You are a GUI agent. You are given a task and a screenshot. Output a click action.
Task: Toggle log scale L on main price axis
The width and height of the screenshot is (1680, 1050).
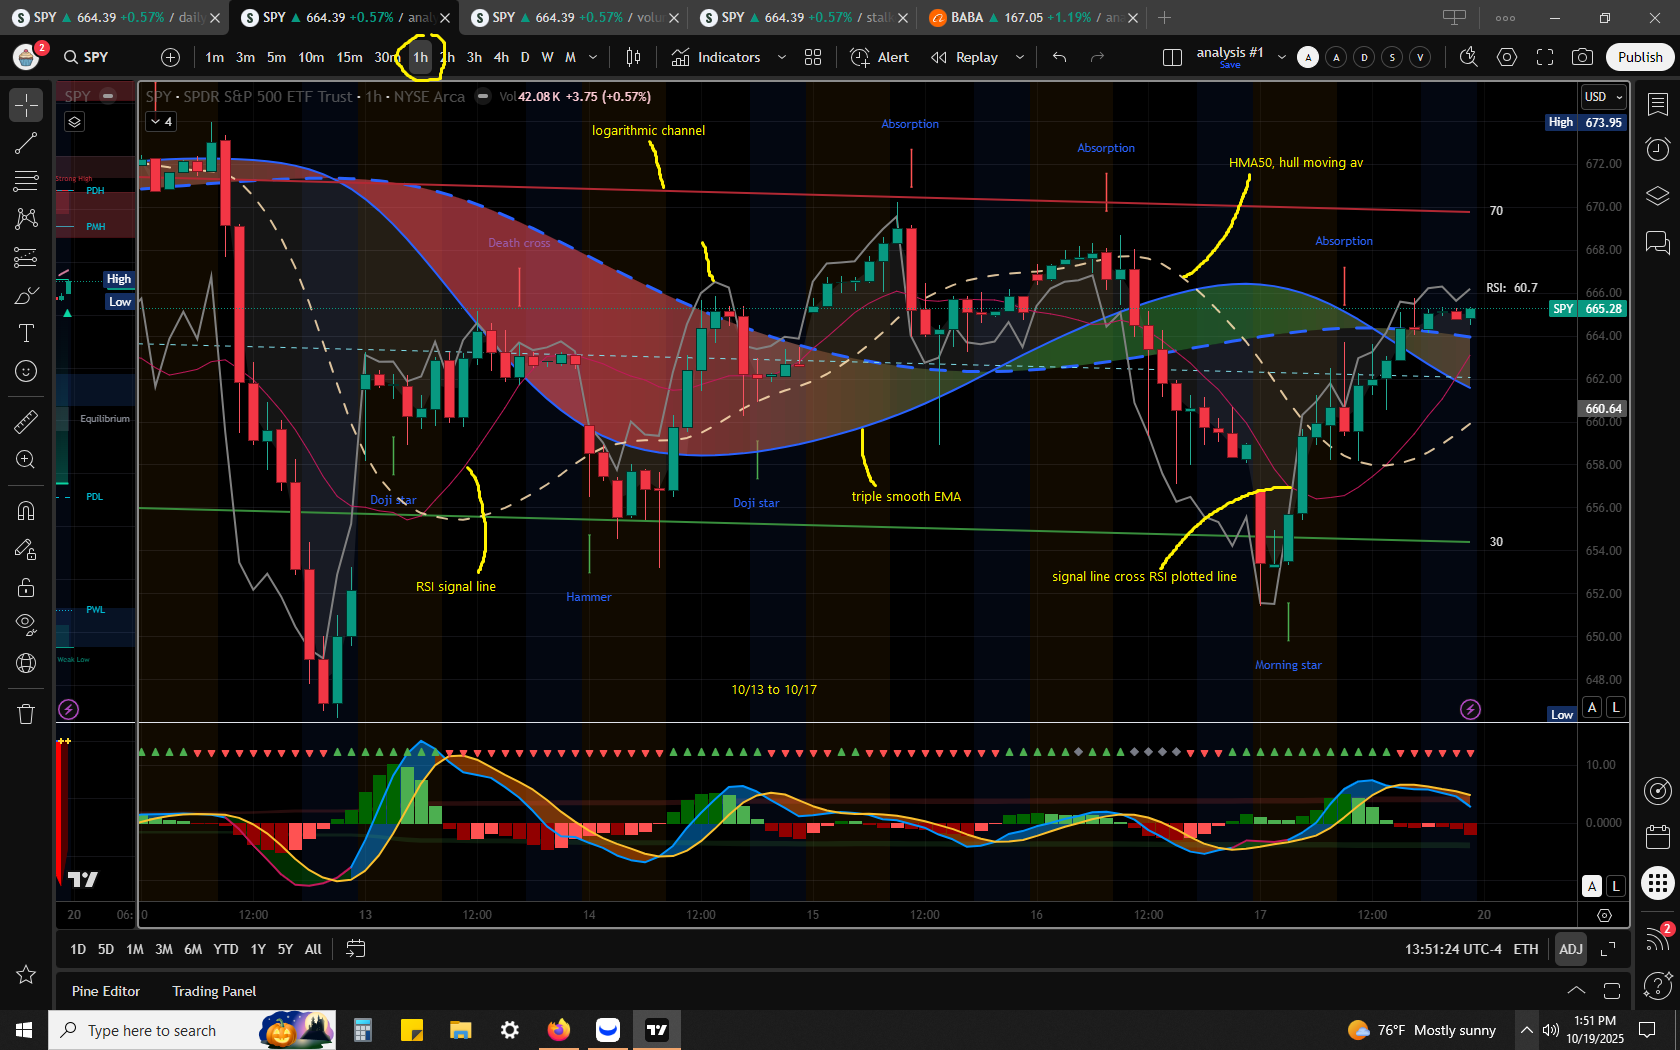1616,707
